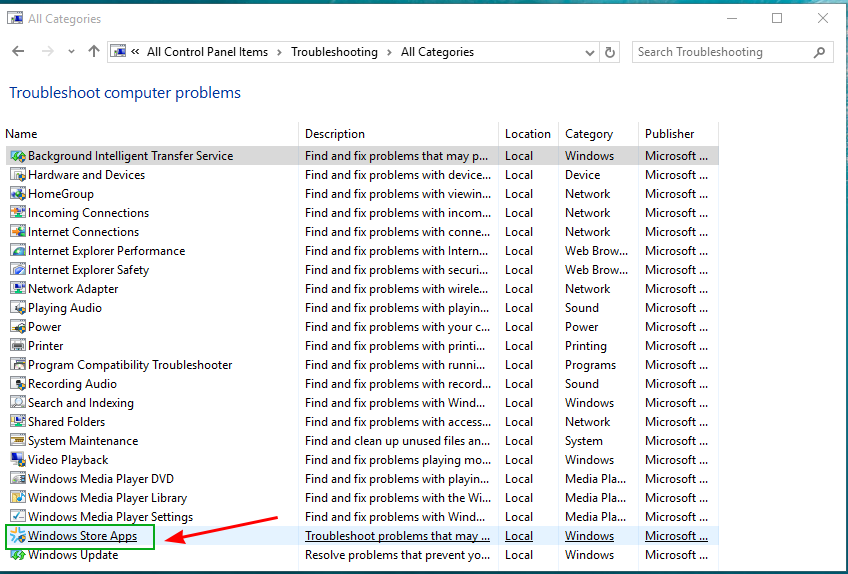The height and width of the screenshot is (574, 848).
Task: Click the Network Adapter icon
Action: [18, 289]
